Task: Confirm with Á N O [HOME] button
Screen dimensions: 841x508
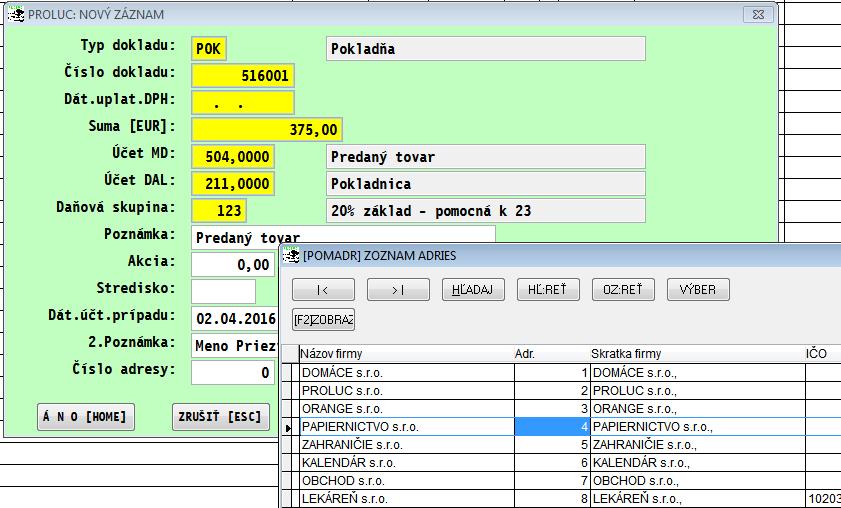Action: point(86,417)
